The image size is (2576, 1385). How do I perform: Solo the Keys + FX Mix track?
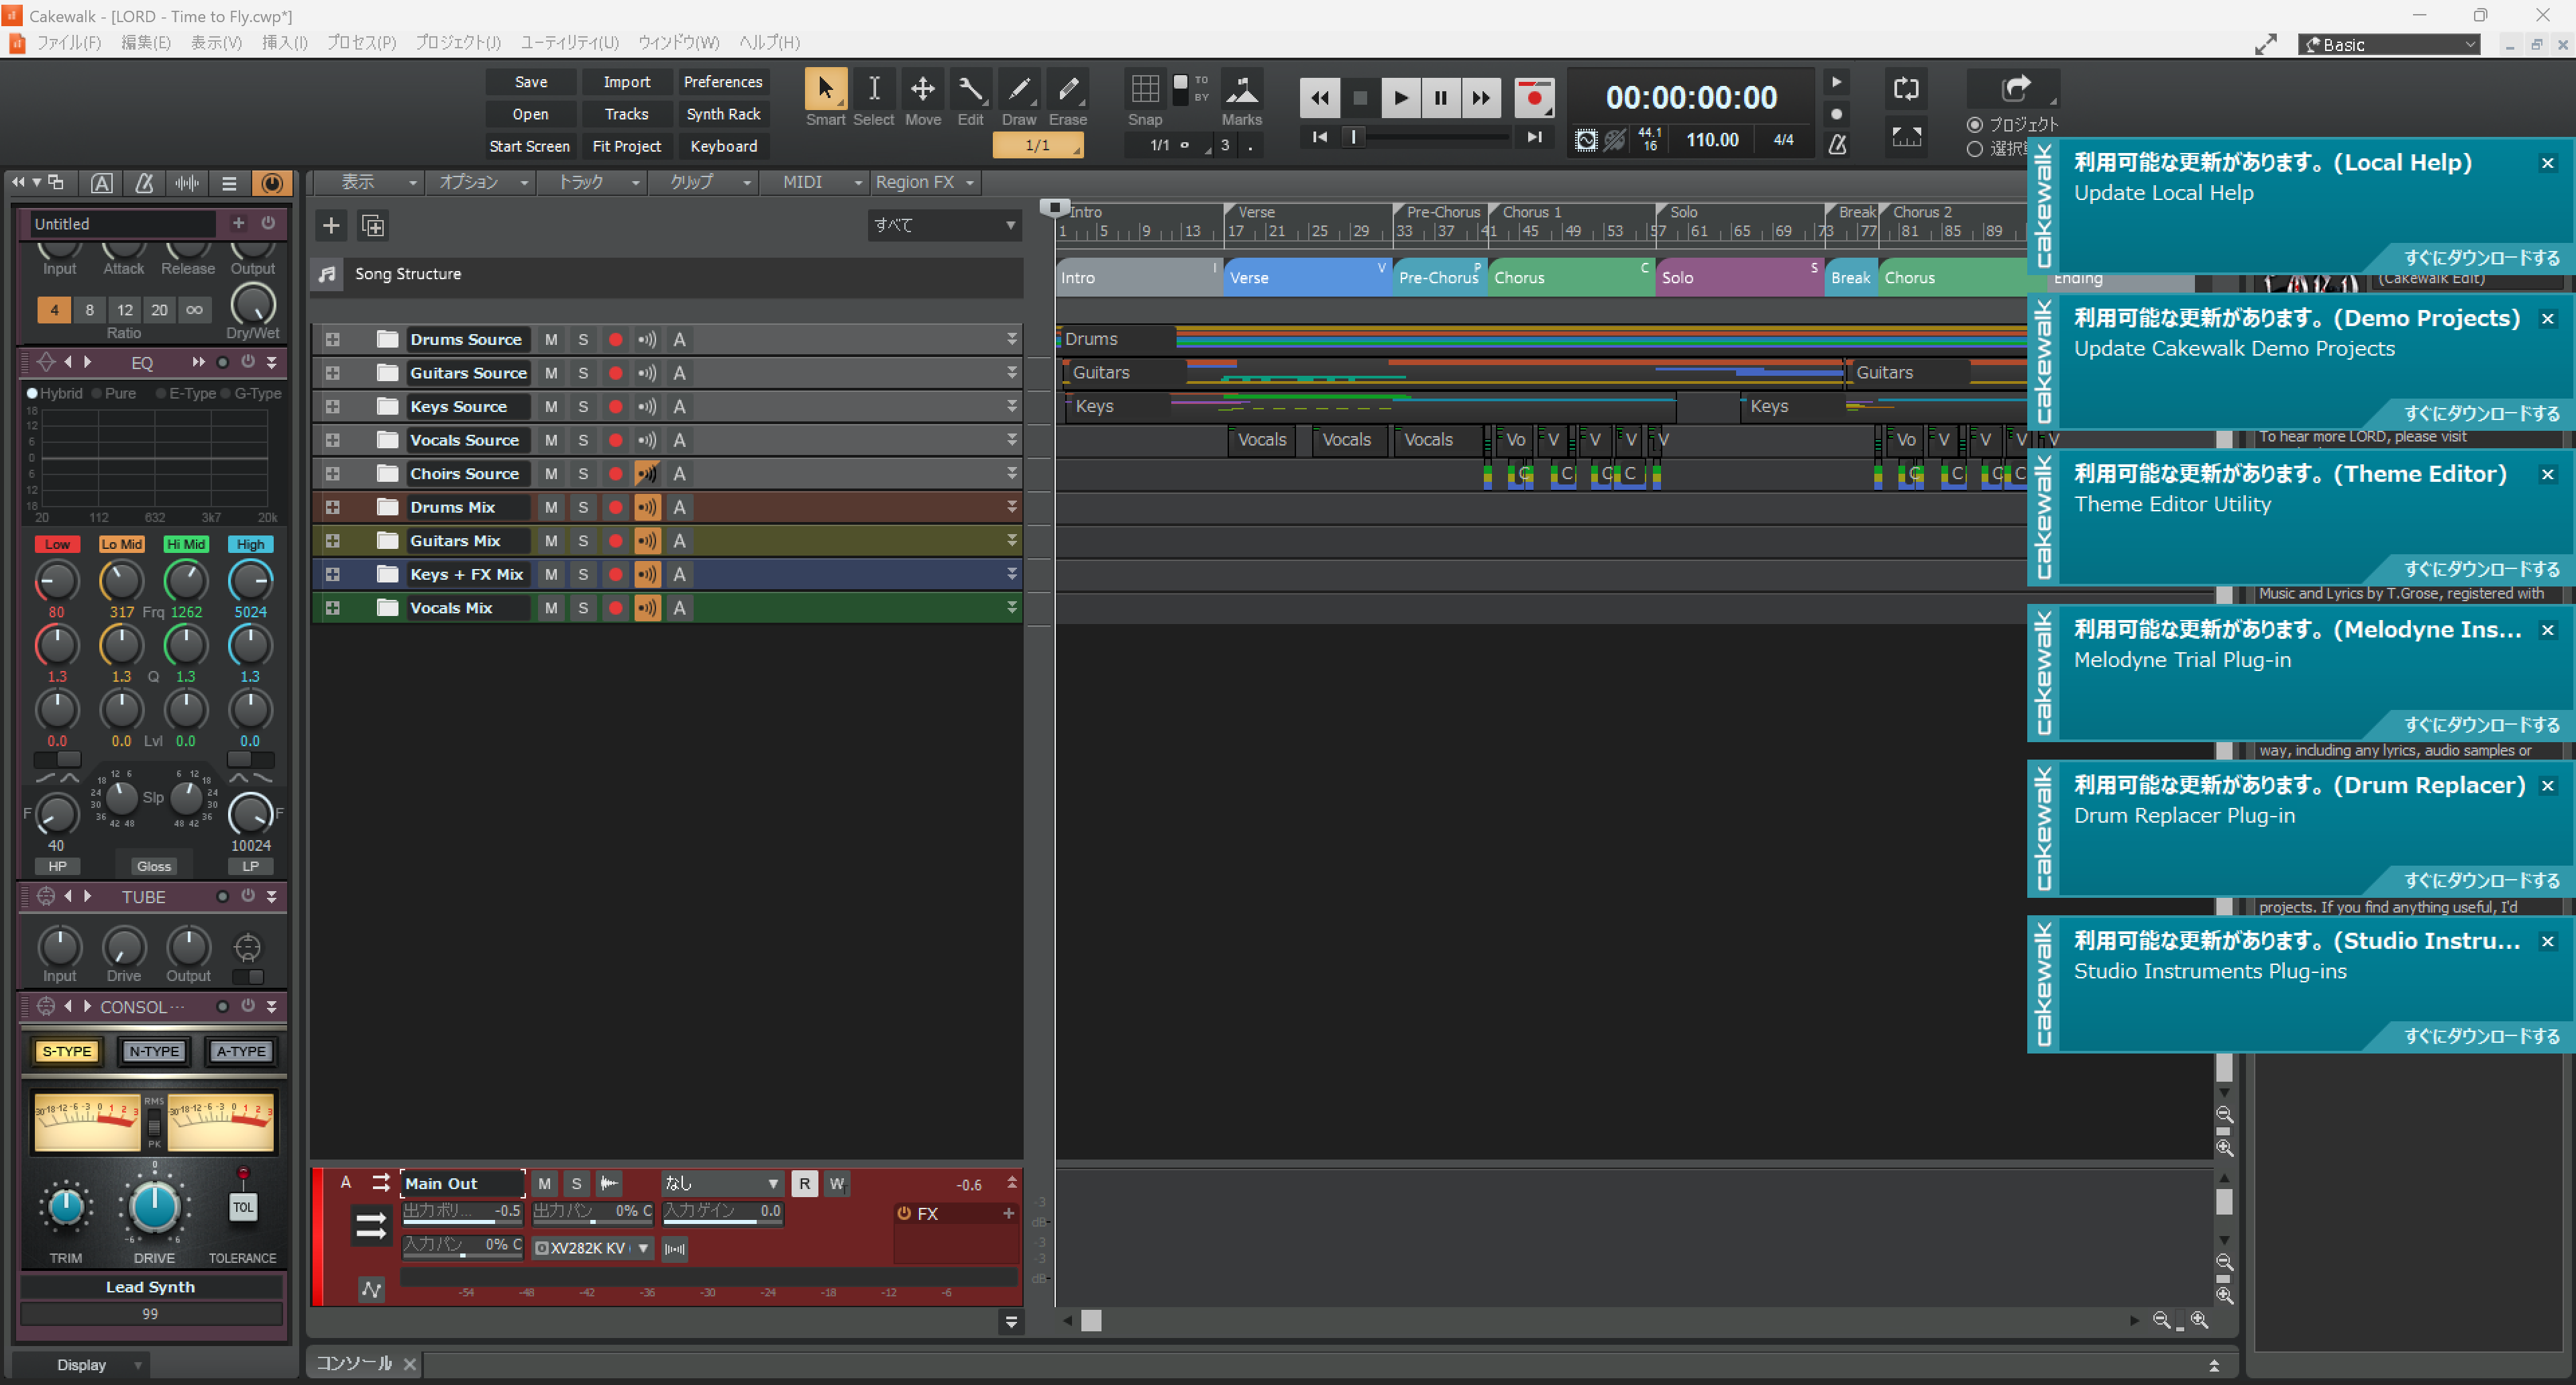pyautogui.click(x=583, y=574)
